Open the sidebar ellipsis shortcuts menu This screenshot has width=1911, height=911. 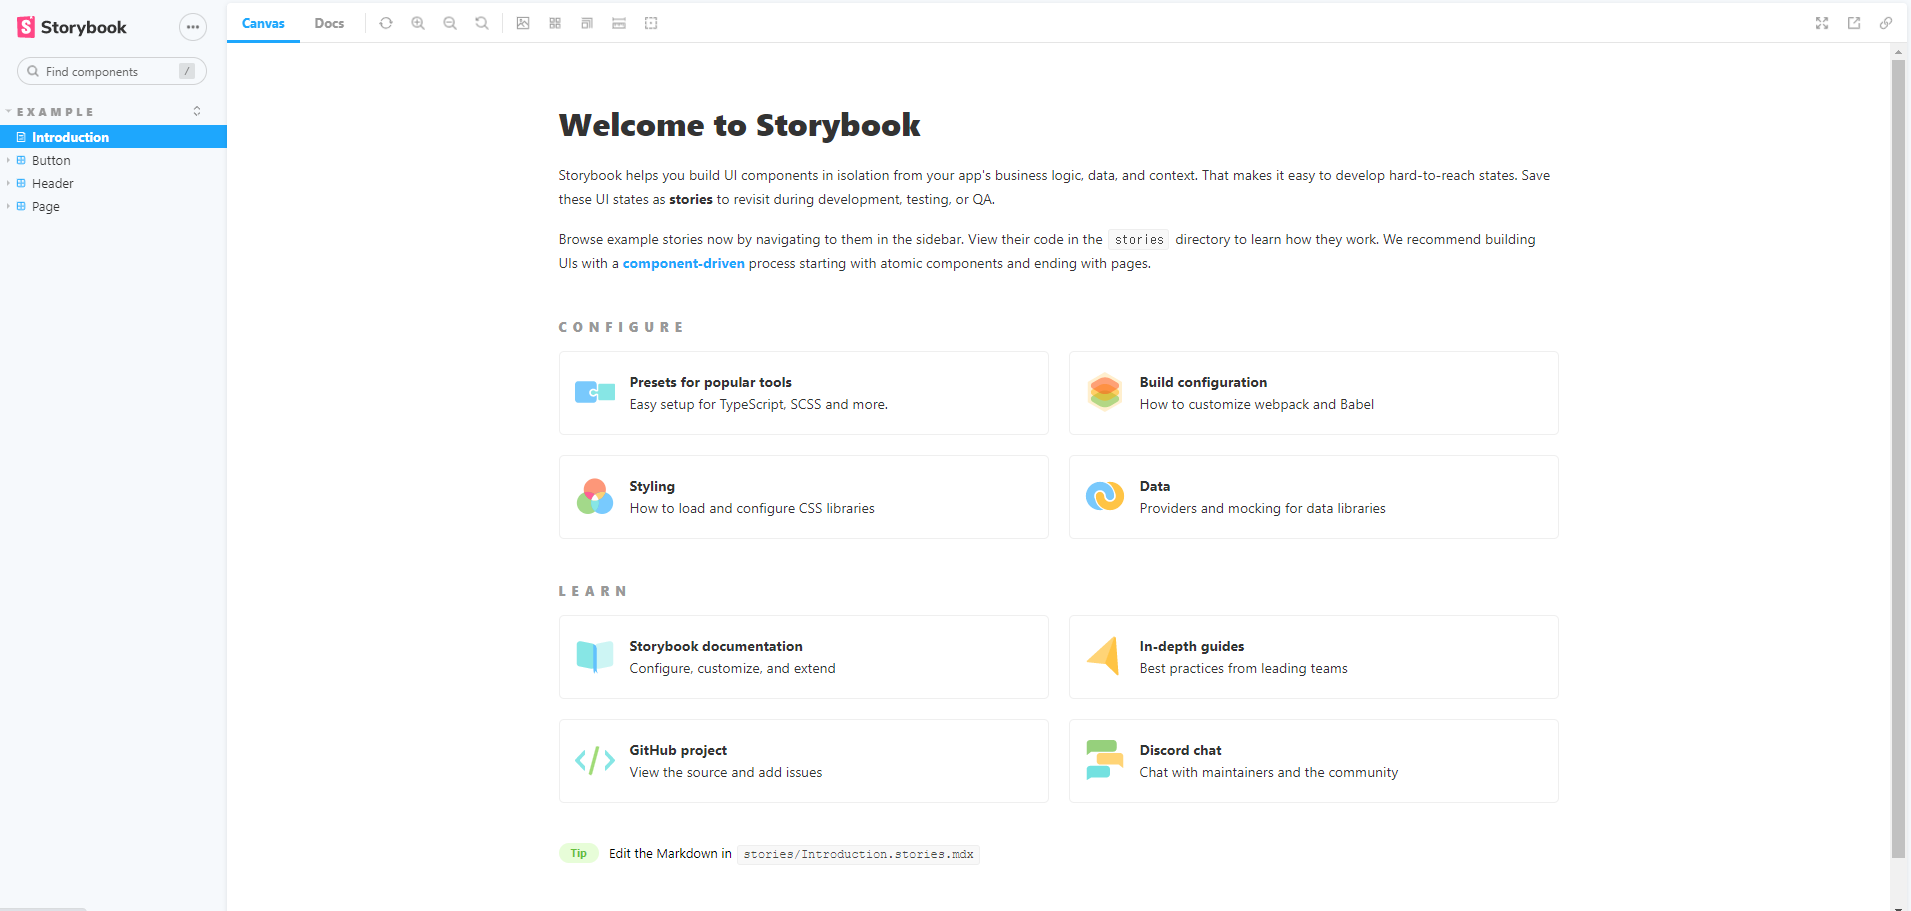point(193,27)
